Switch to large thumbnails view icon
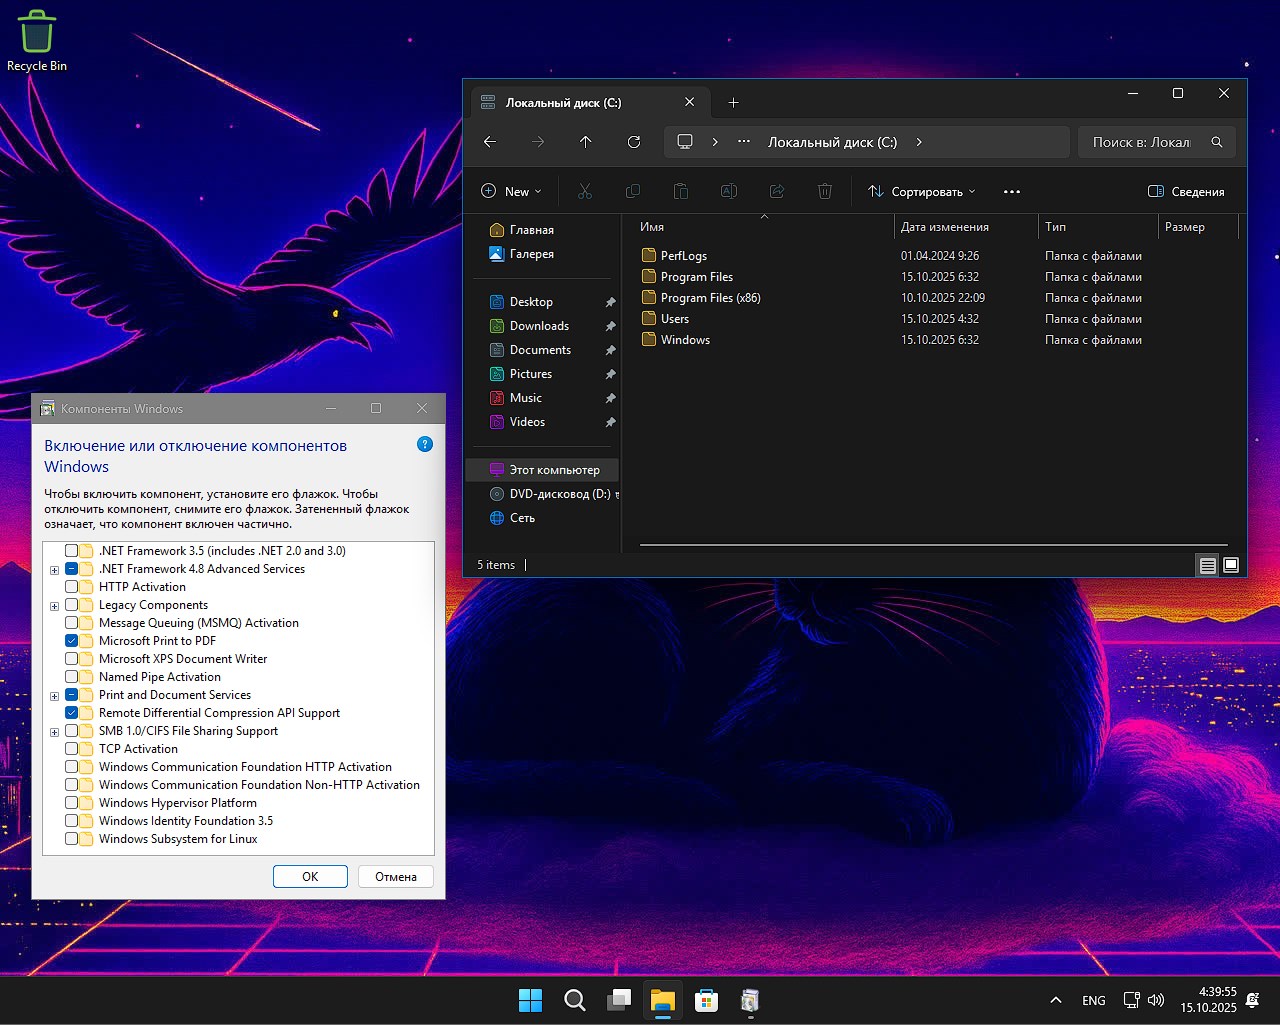This screenshot has height=1025, width=1280. click(1231, 565)
